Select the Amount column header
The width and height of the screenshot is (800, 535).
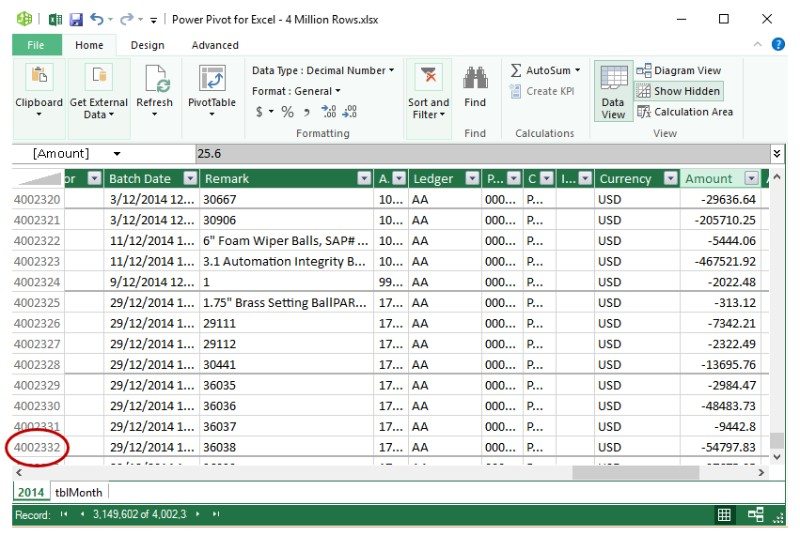point(709,179)
